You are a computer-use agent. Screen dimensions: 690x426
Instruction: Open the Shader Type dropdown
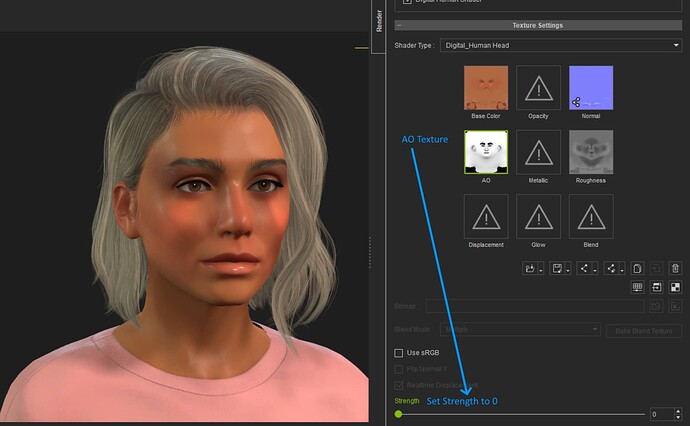pyautogui.click(x=561, y=45)
